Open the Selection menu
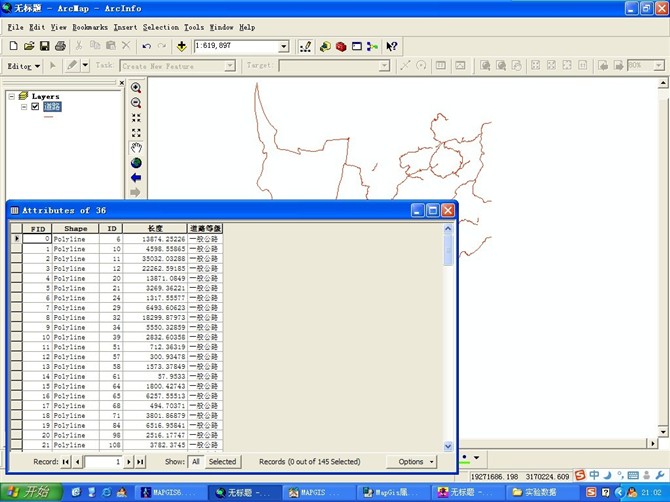 coord(161,28)
